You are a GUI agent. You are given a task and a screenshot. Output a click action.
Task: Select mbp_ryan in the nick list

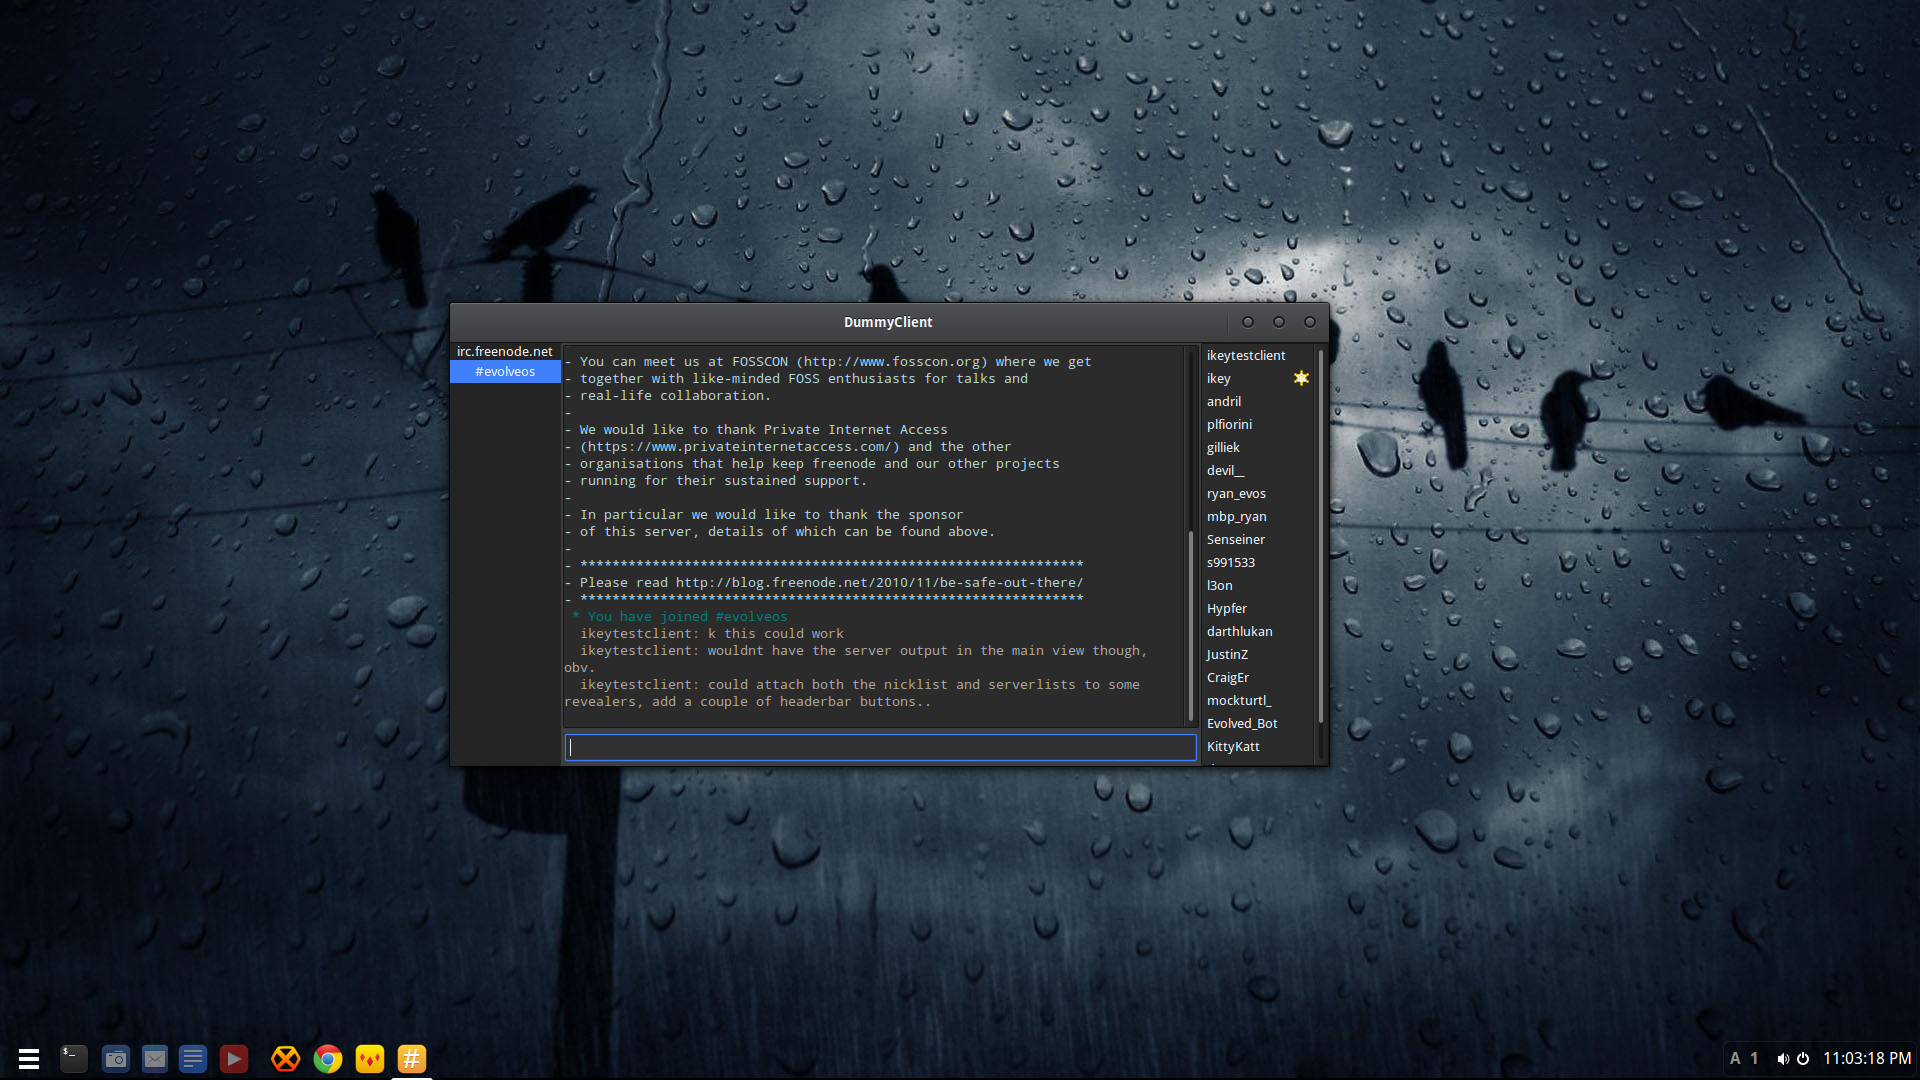tap(1258, 516)
